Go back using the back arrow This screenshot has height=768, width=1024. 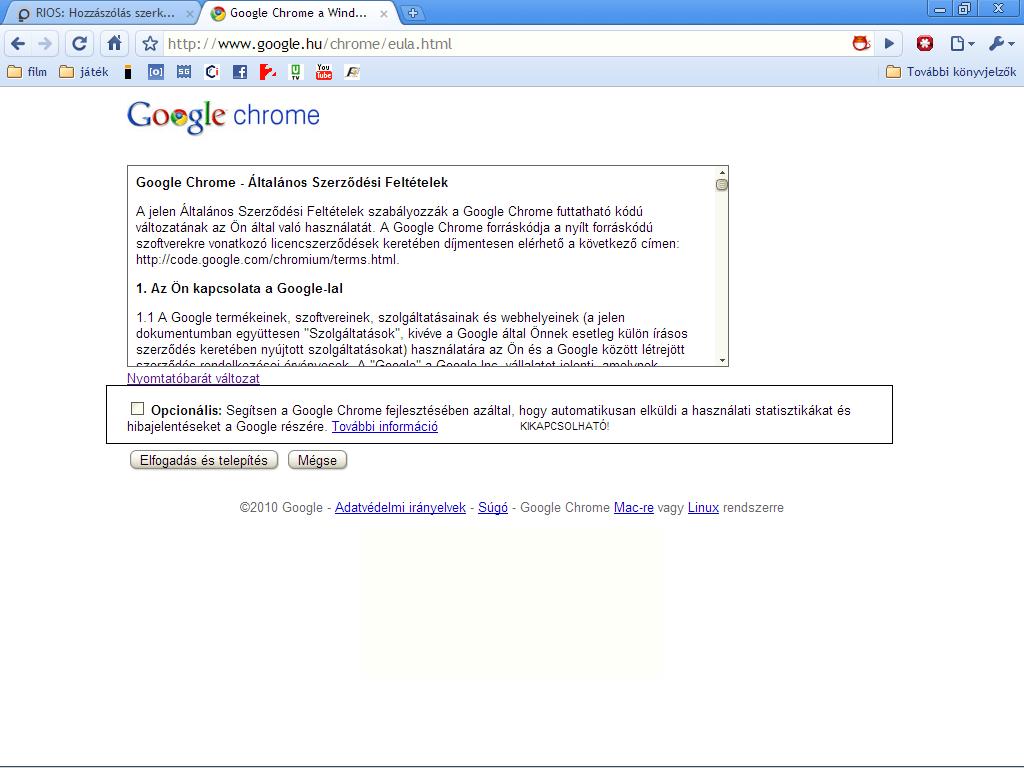(18, 44)
